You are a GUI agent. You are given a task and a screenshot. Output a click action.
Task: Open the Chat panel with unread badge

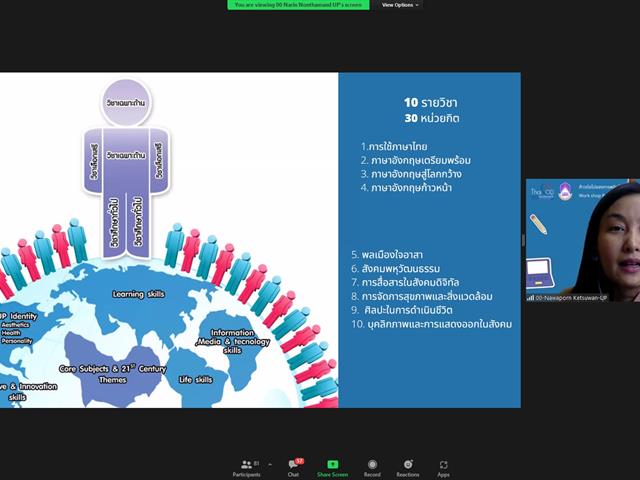point(294,468)
